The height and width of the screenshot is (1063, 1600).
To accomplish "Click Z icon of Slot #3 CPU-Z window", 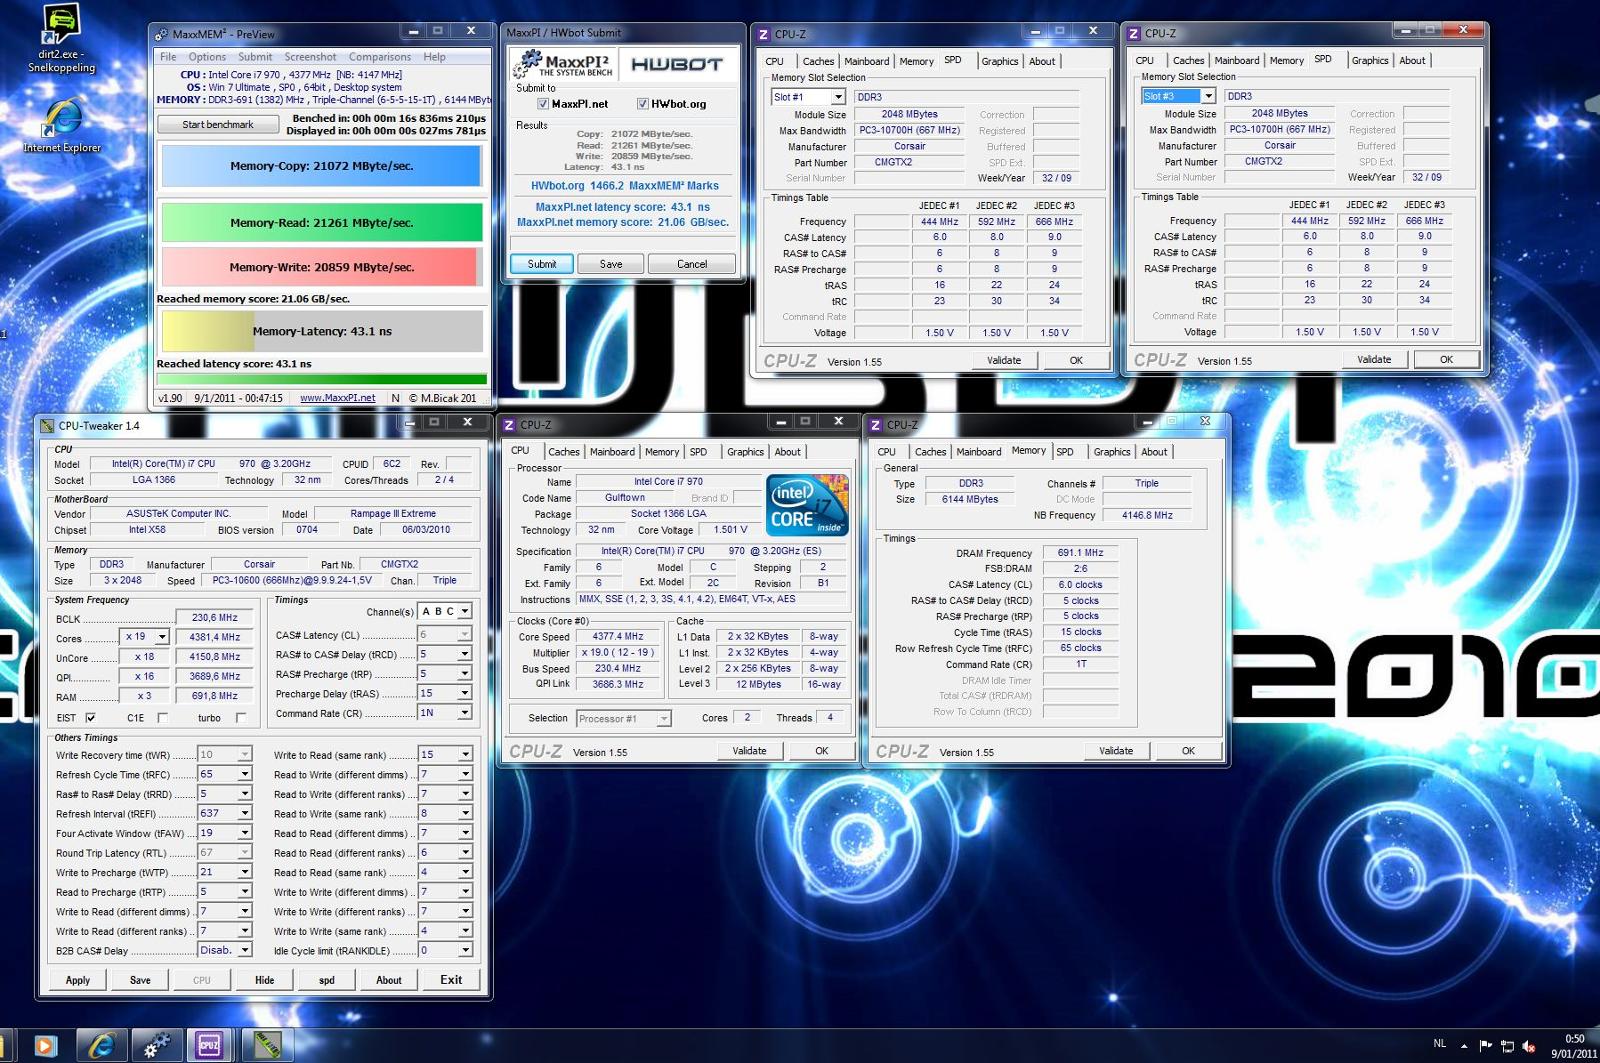I will coord(1133,34).
